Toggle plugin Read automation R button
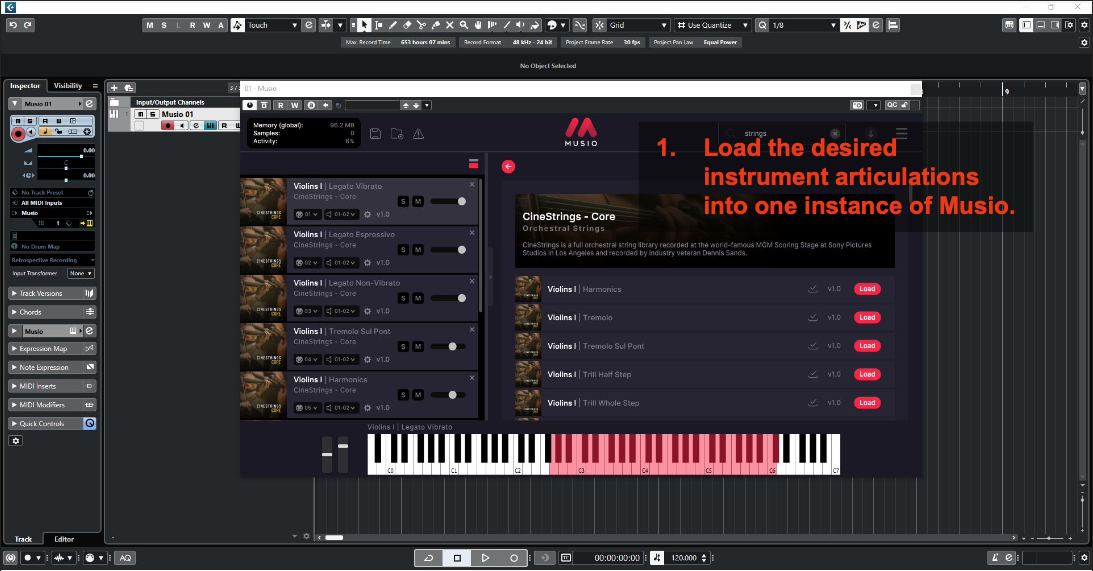The width and height of the screenshot is (1093, 571). [x=280, y=105]
